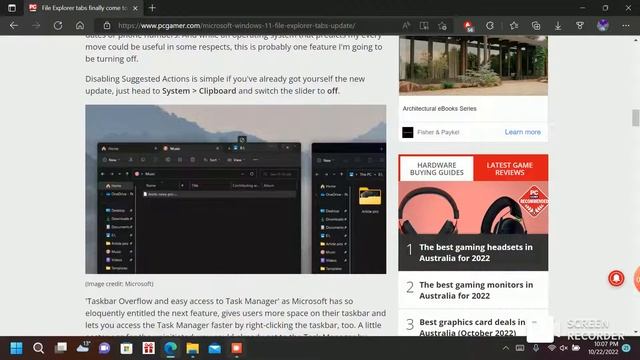Viewport: 640px width, 360px height.
Task: Open the Wi-Fi network tray icon
Action: [551, 348]
